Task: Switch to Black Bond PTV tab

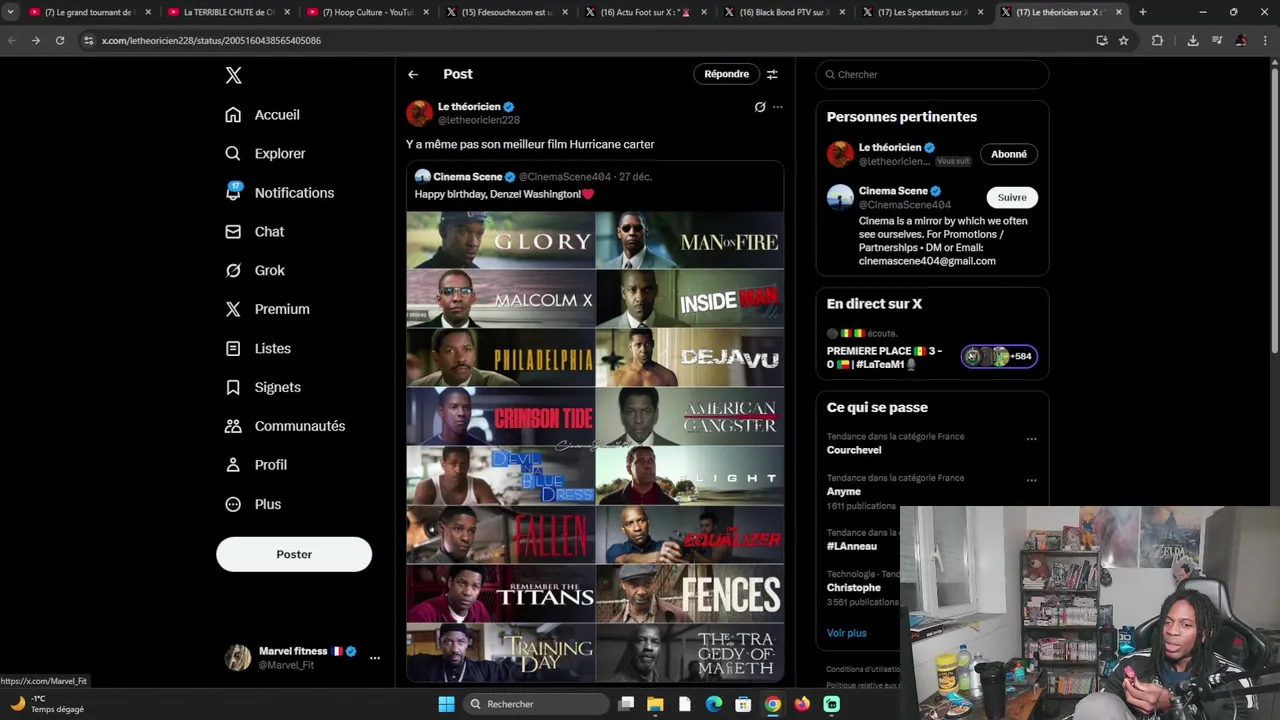Action: [783, 12]
